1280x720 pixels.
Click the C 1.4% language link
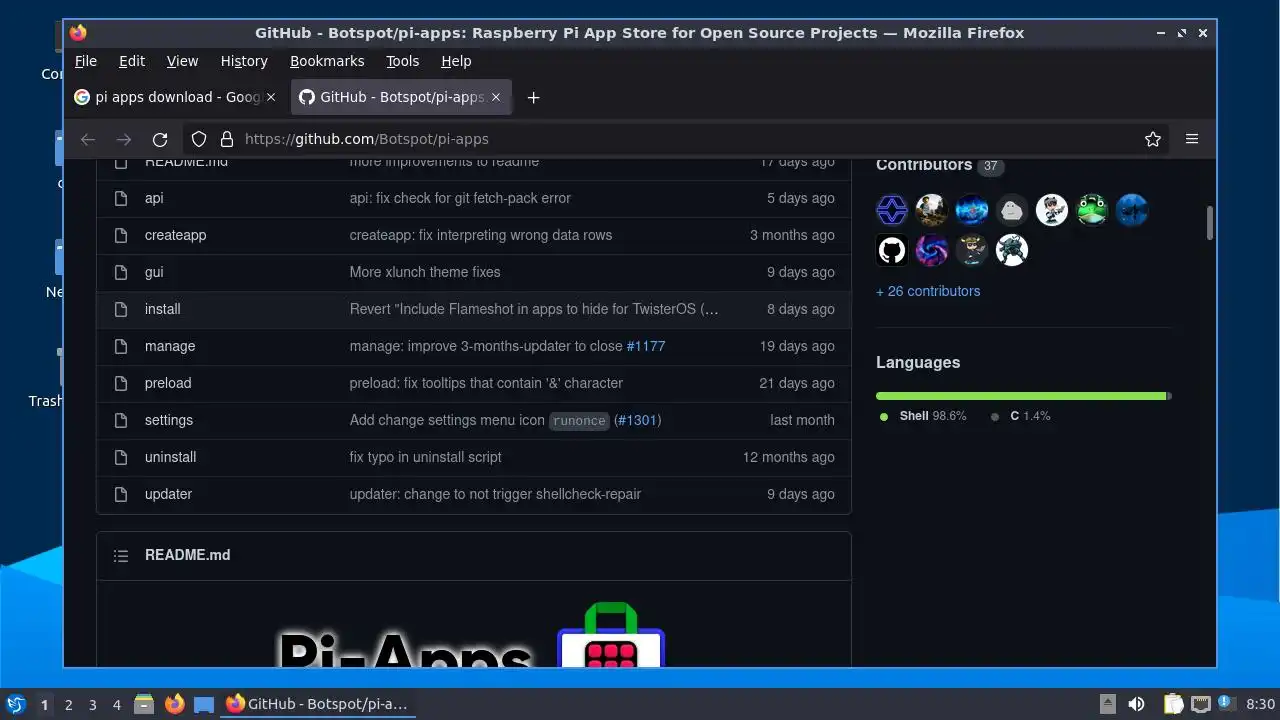coord(1021,416)
